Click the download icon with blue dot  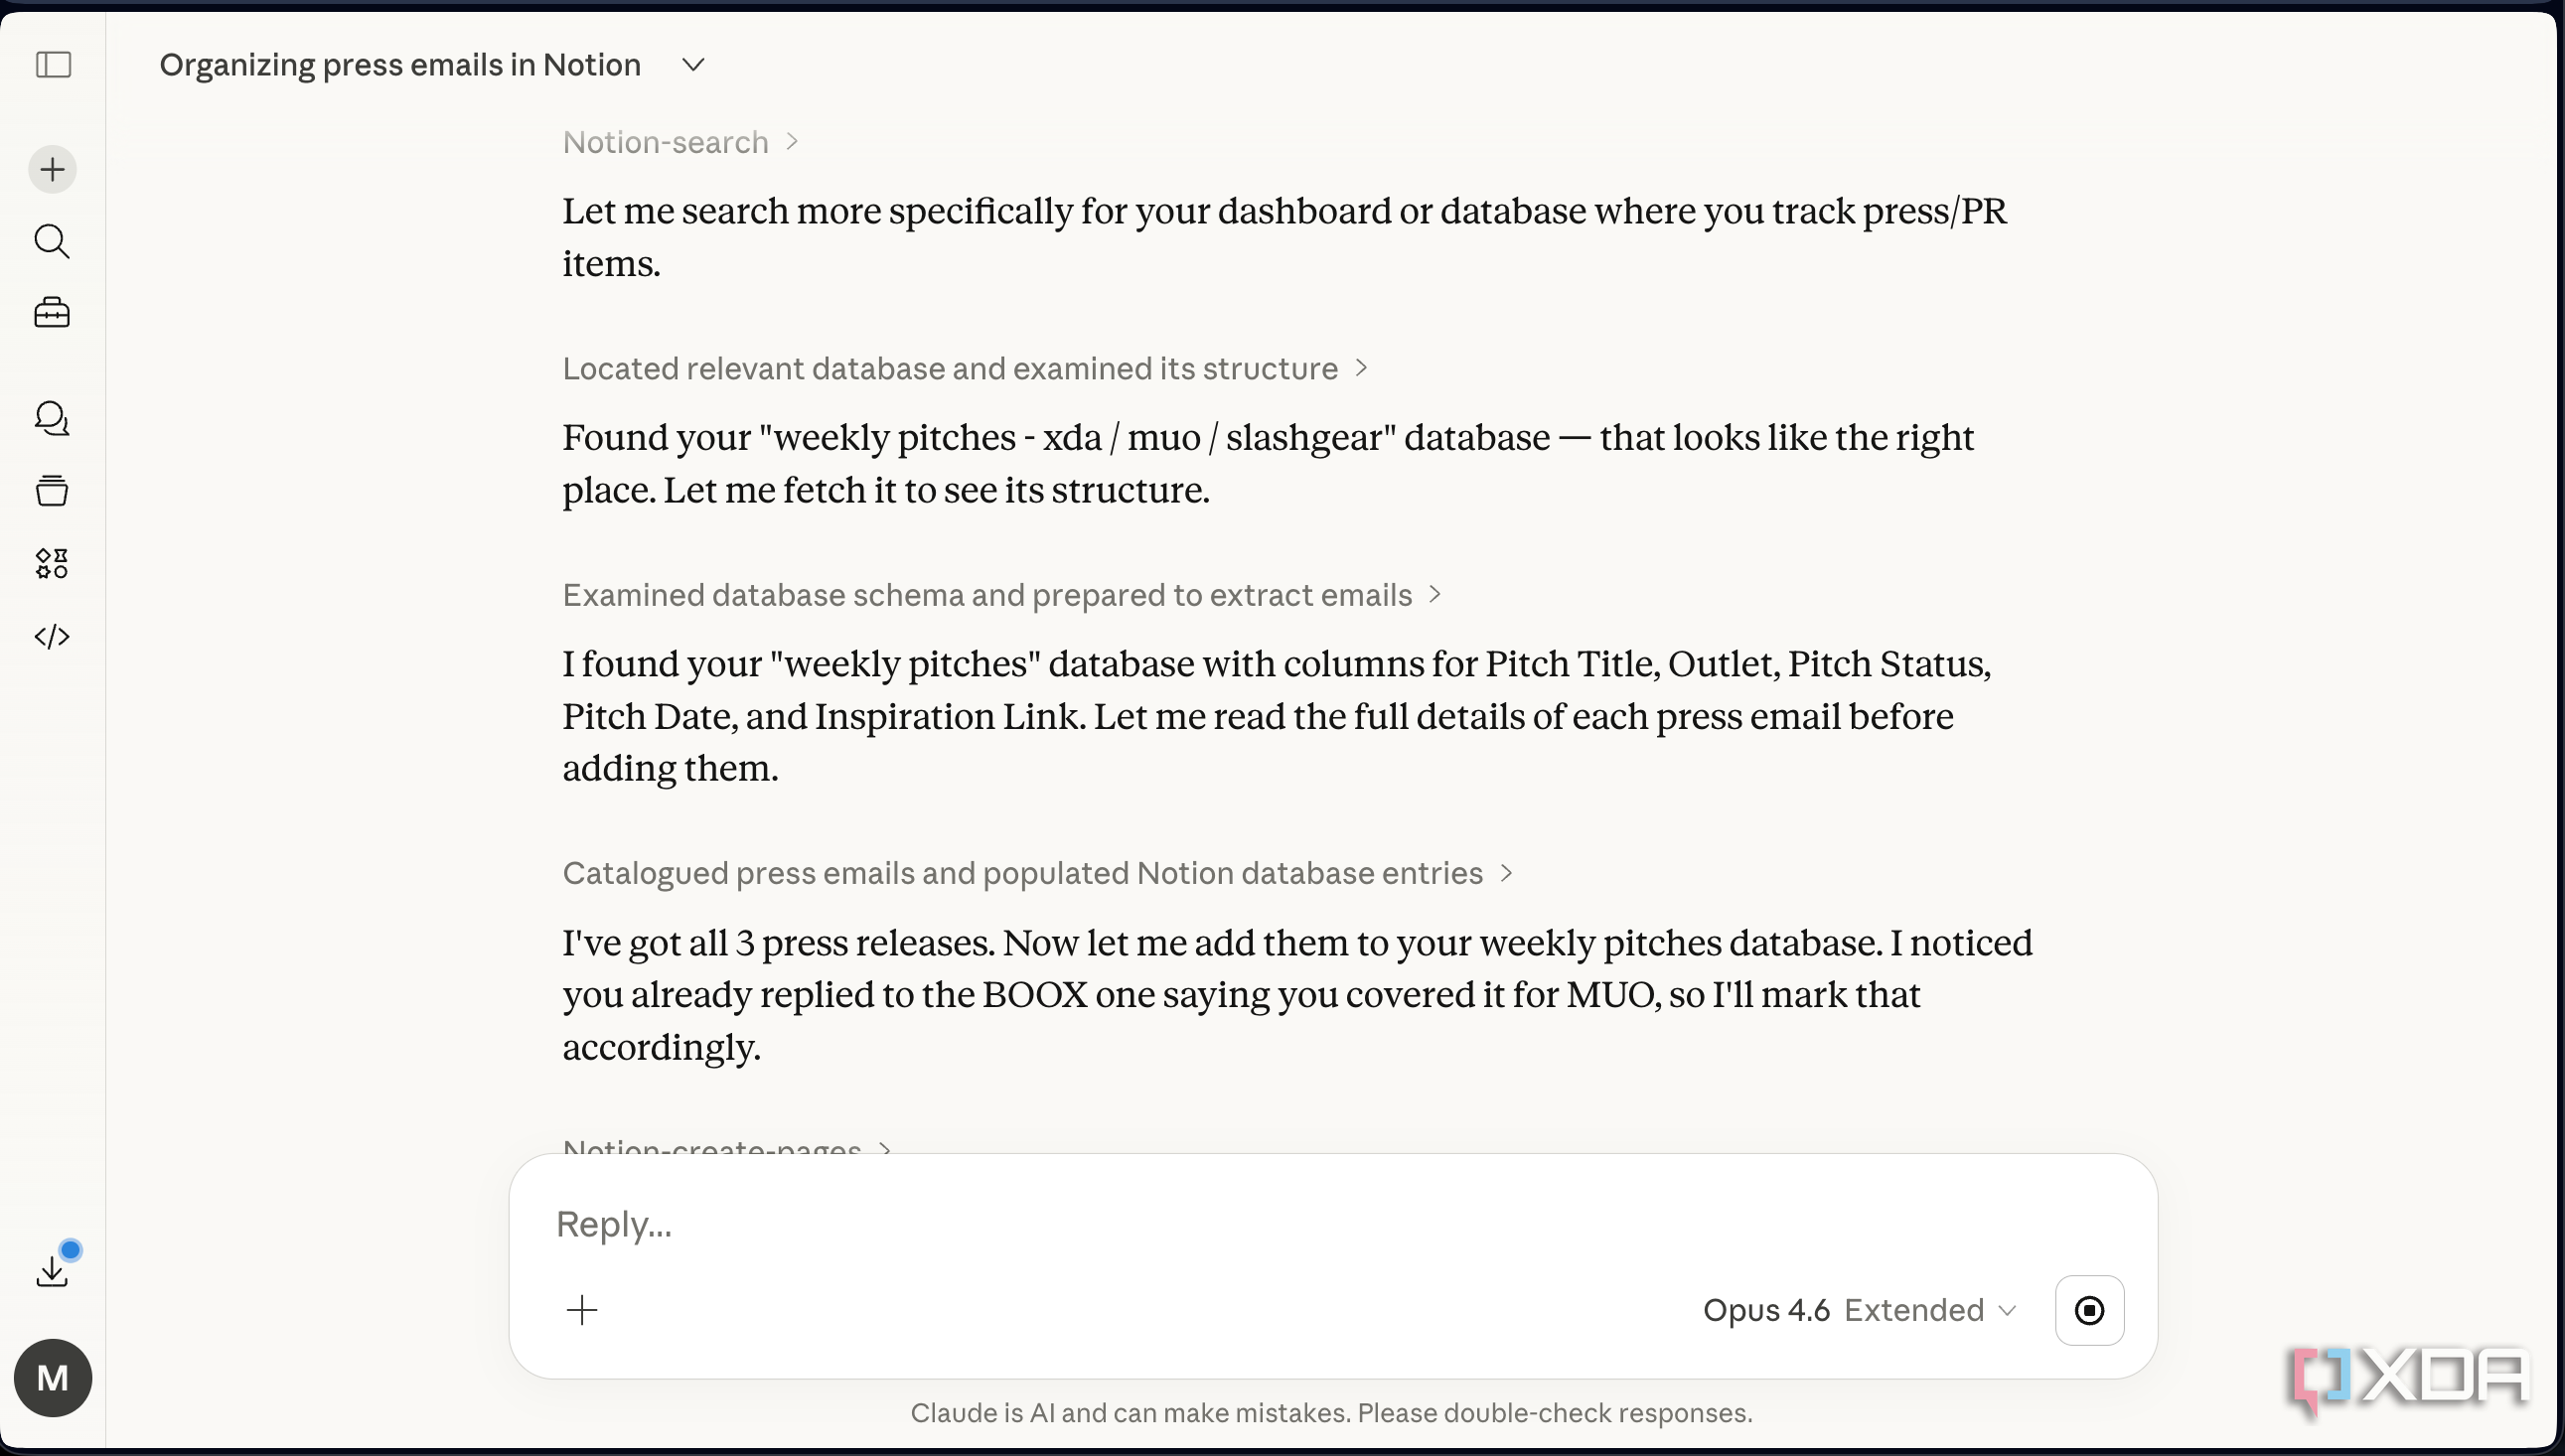point(52,1268)
